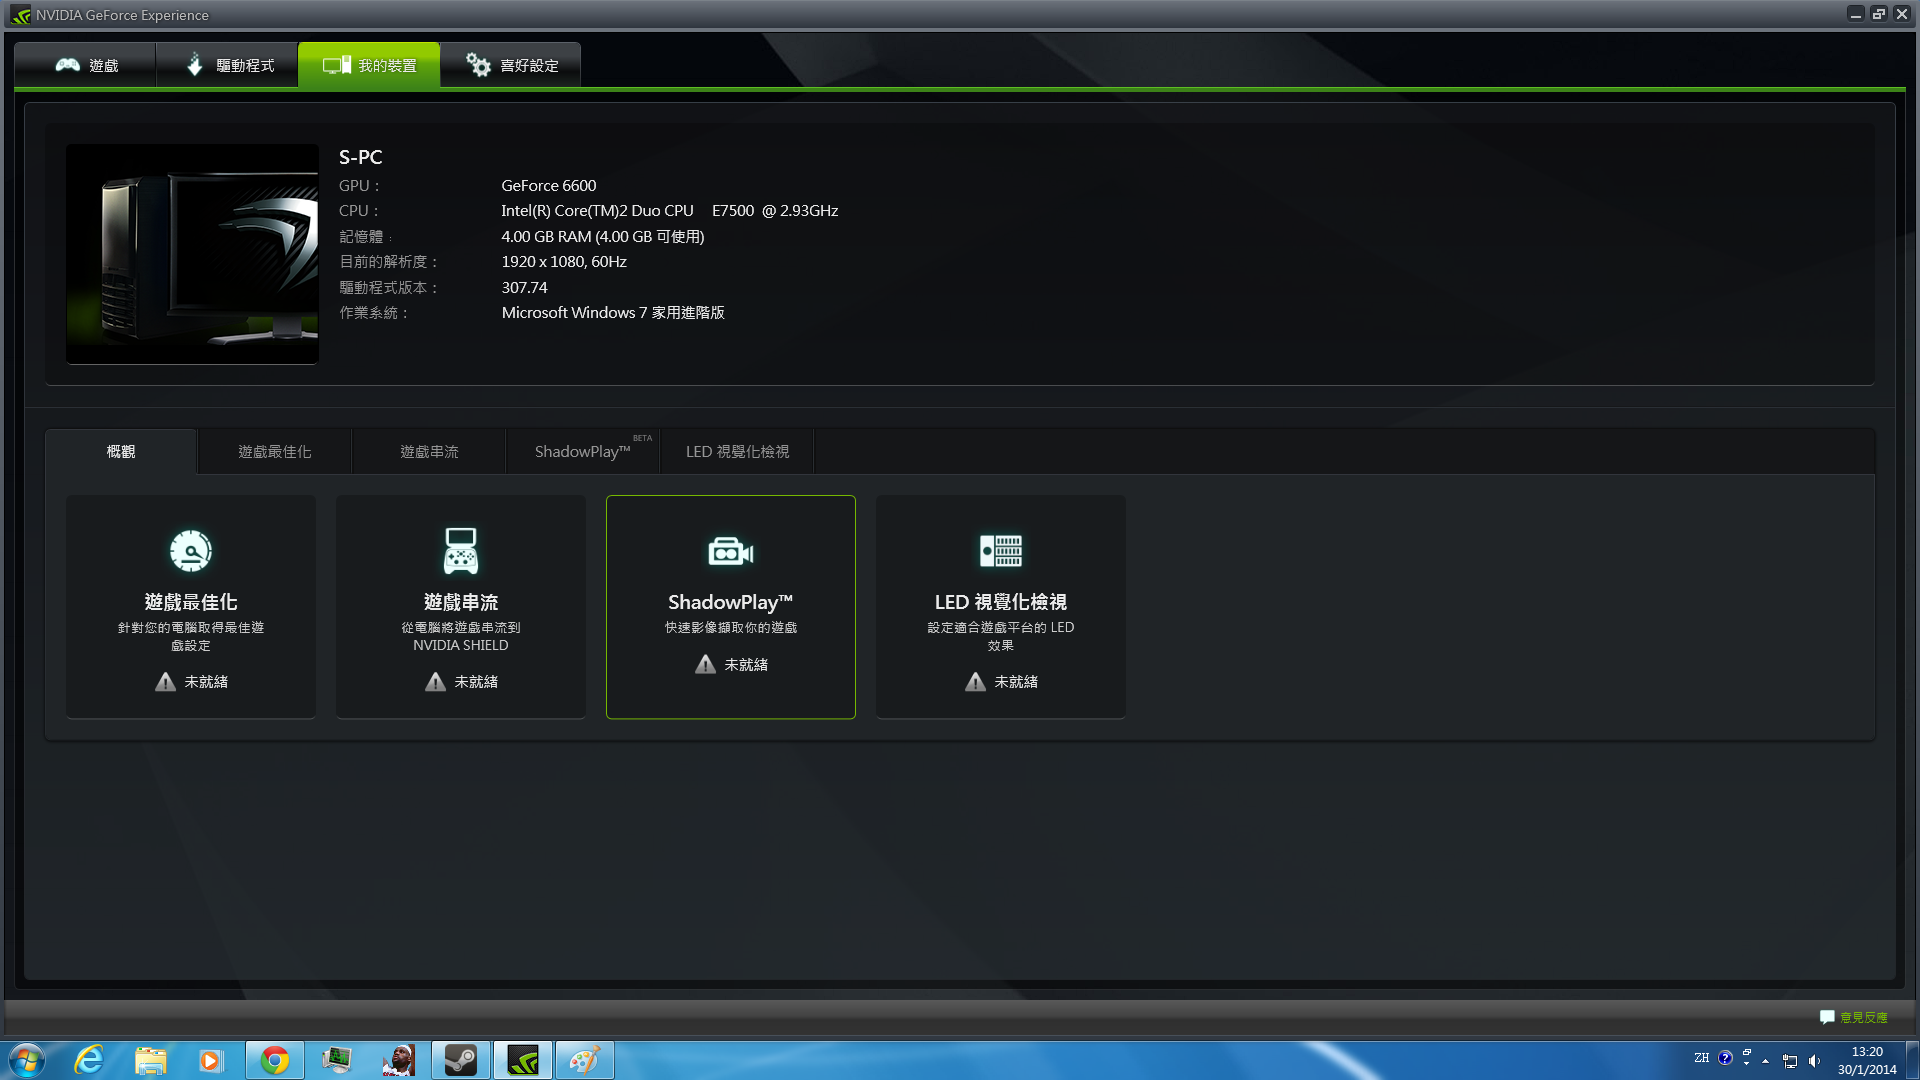Open the Windows Start menu orb
This screenshot has width=1920, height=1080.
tap(27, 1060)
